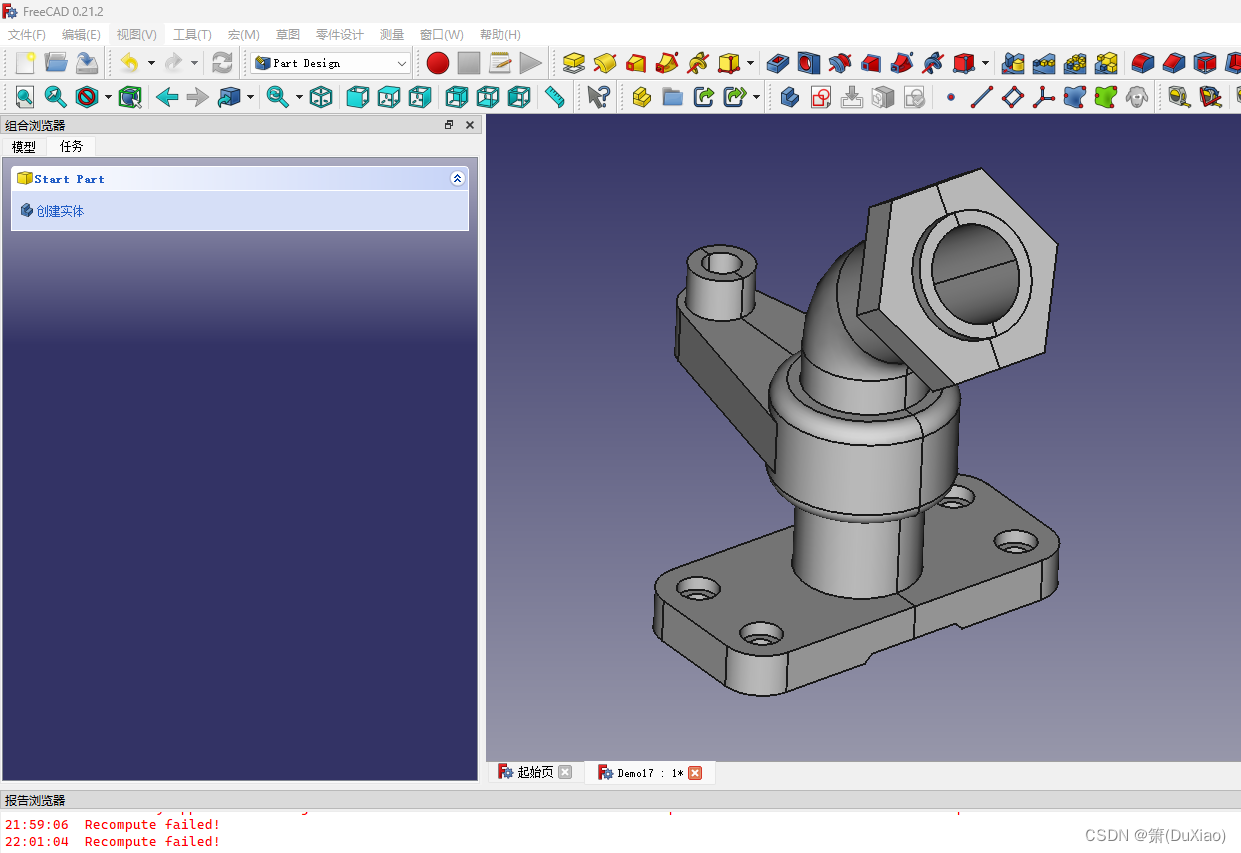Apply the Linear Pattern tool
Image resolution: width=1241 pixels, height=853 pixels.
pyautogui.click(x=1045, y=63)
